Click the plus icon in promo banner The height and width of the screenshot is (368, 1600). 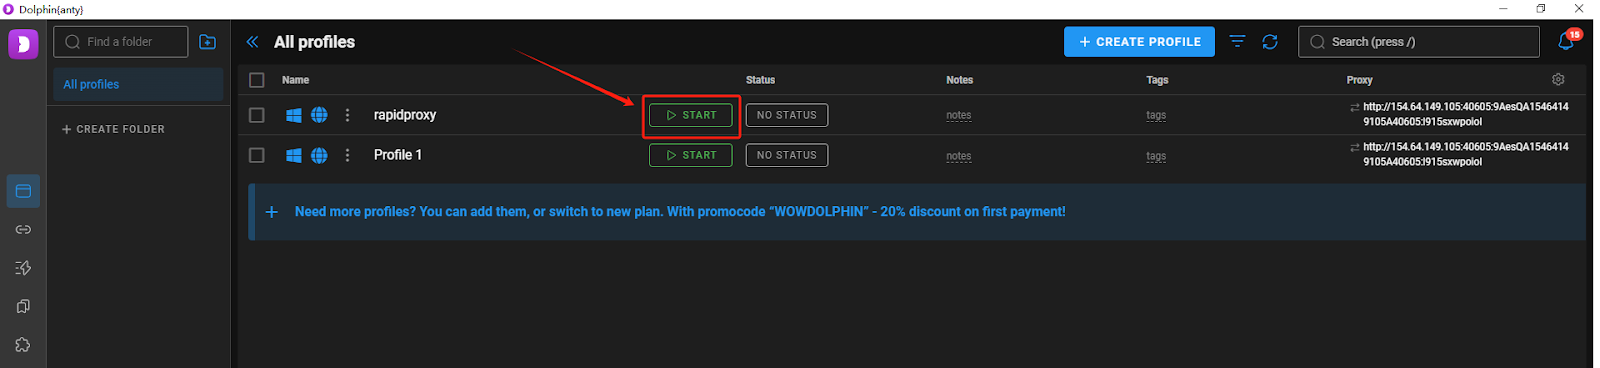click(271, 212)
